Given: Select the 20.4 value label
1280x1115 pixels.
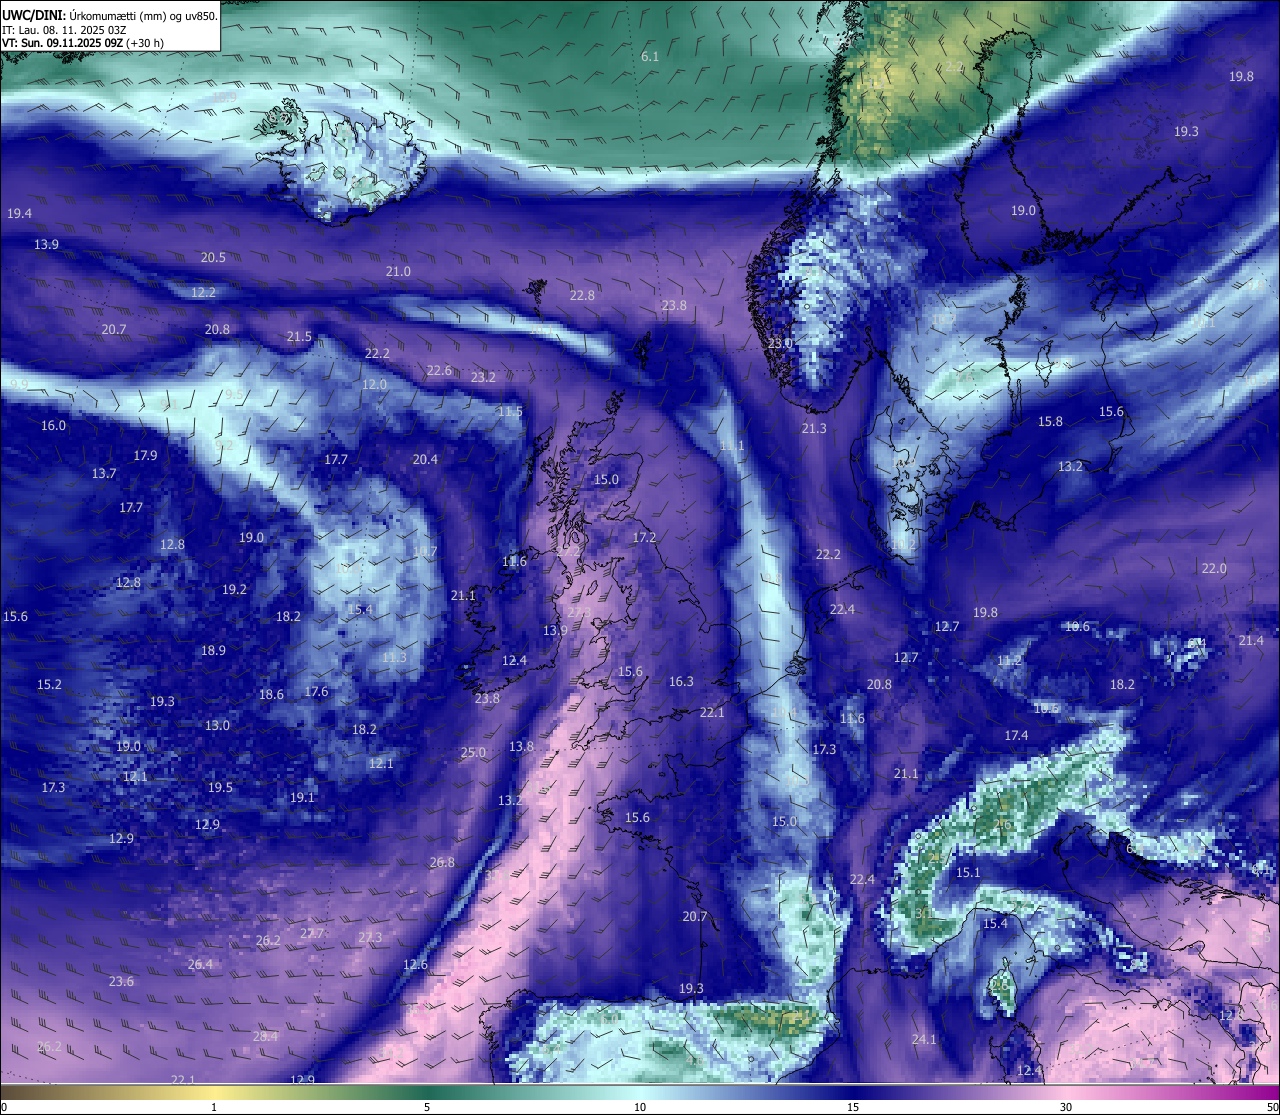Looking at the screenshot, I should [425, 460].
